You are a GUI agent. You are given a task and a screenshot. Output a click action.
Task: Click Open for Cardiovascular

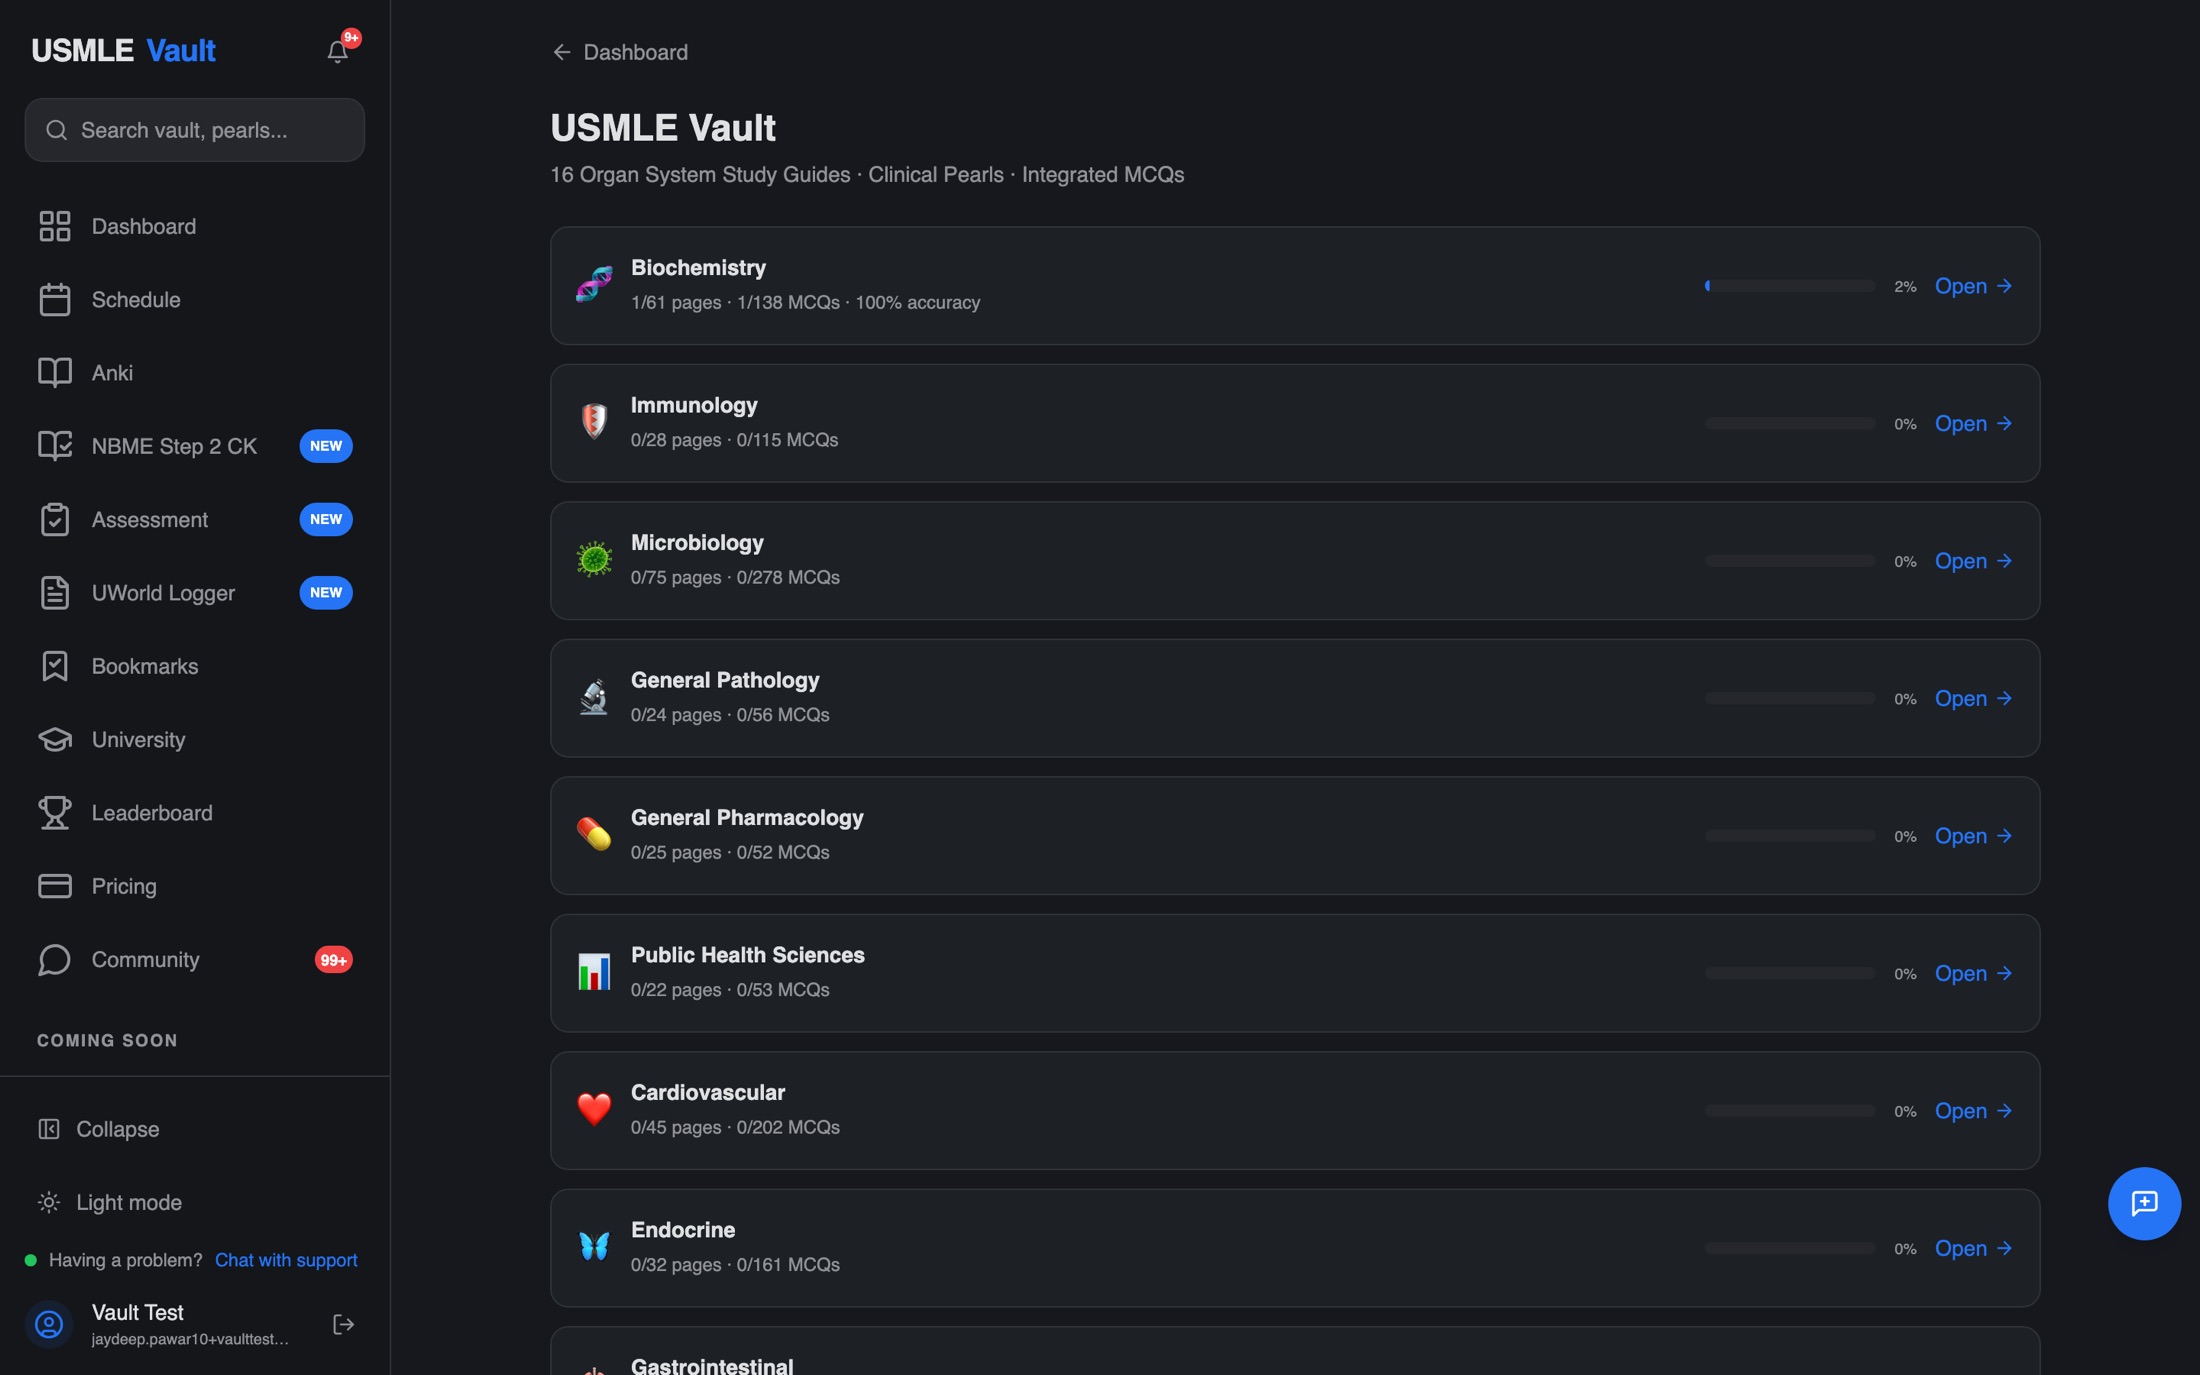(x=1974, y=1111)
